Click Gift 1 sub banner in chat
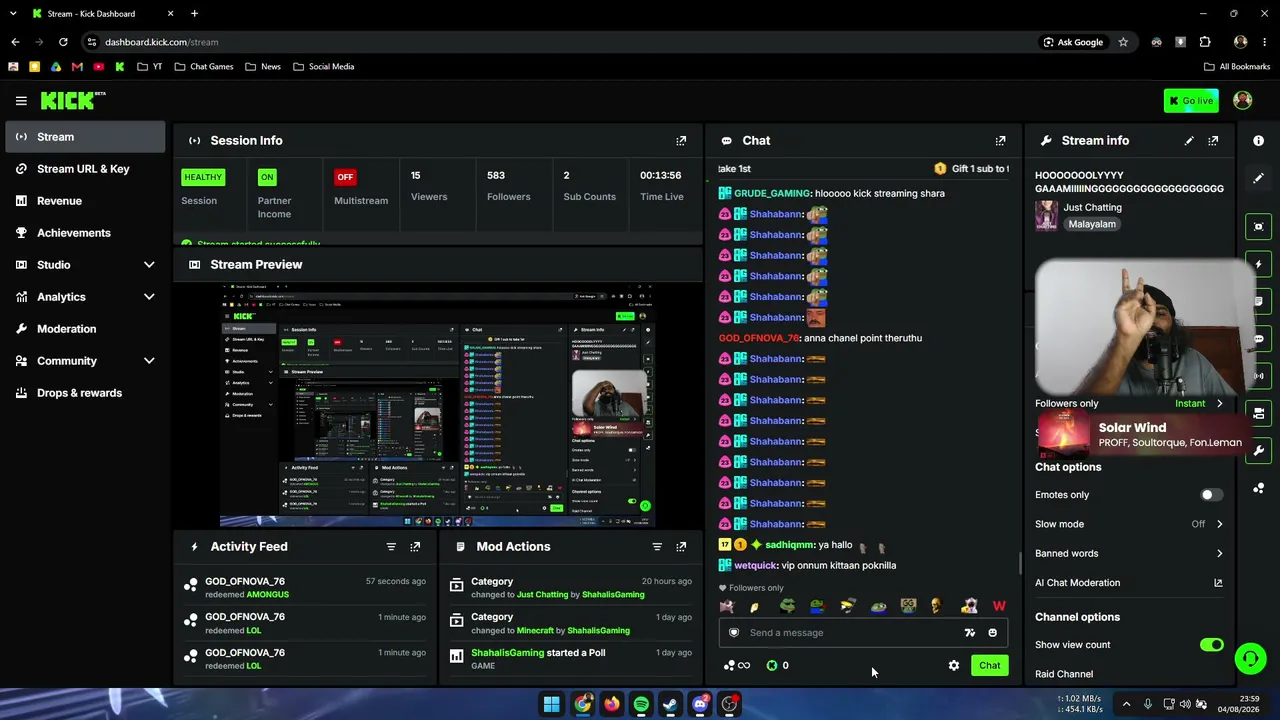 tap(971, 169)
